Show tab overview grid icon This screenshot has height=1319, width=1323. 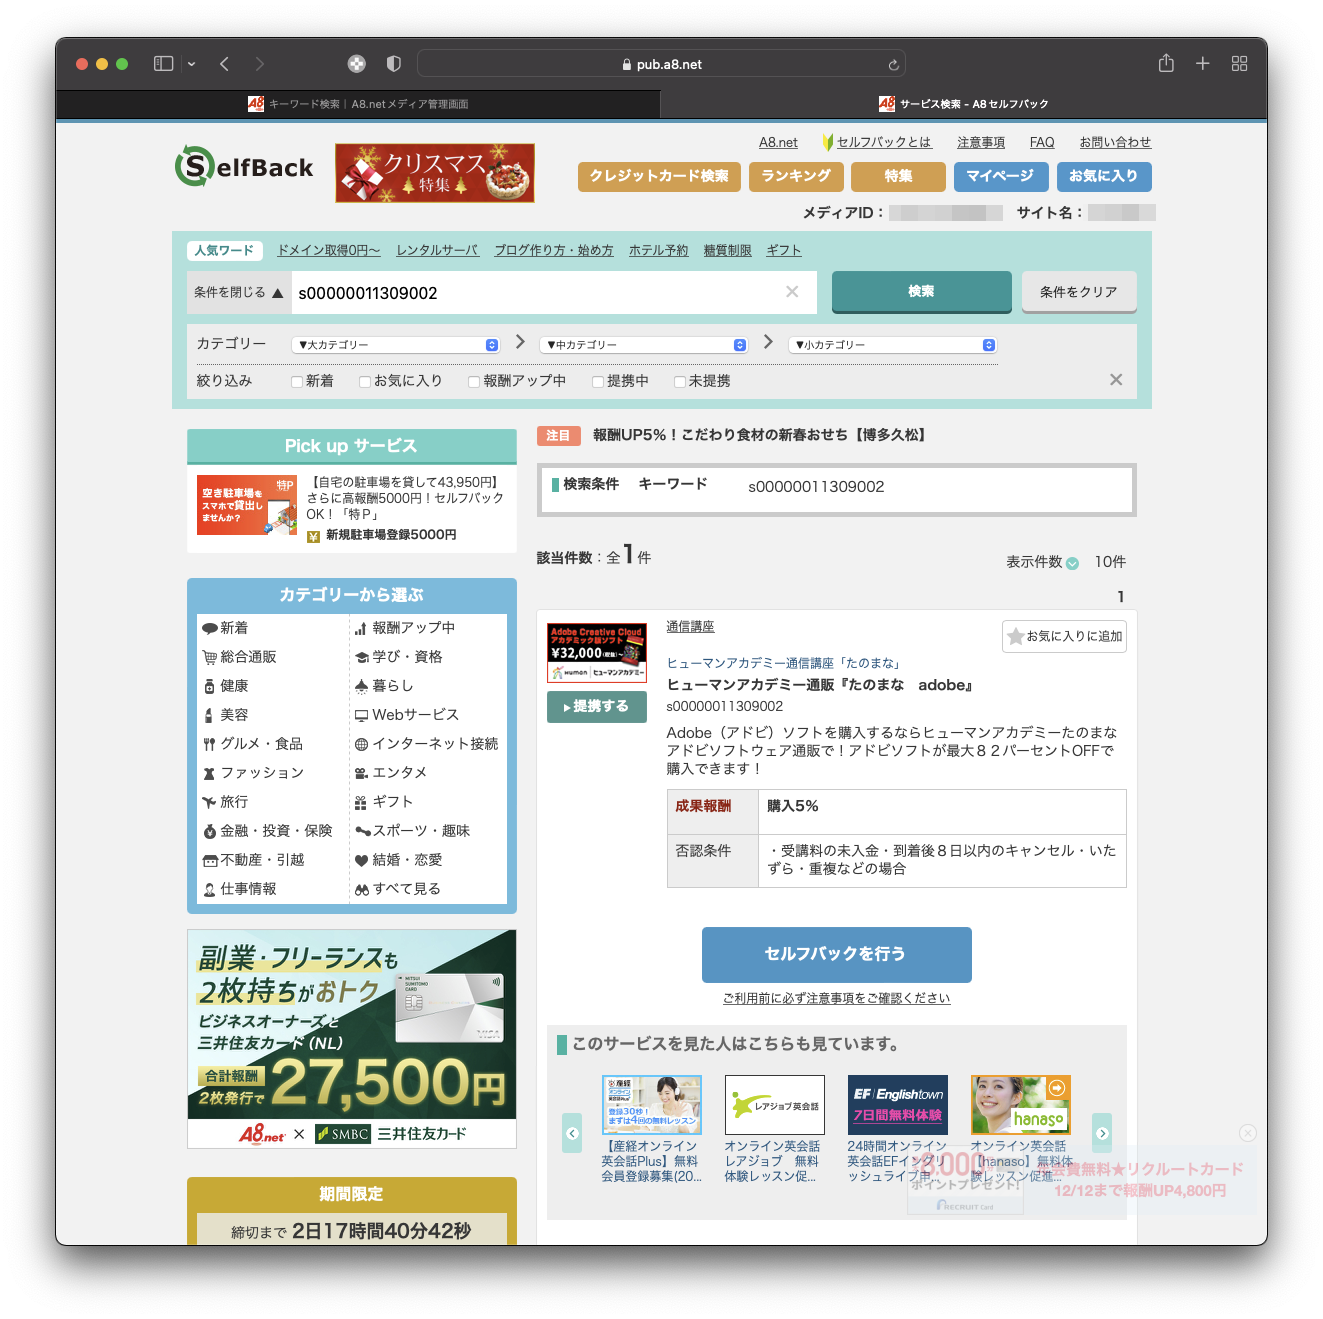coord(1240,64)
